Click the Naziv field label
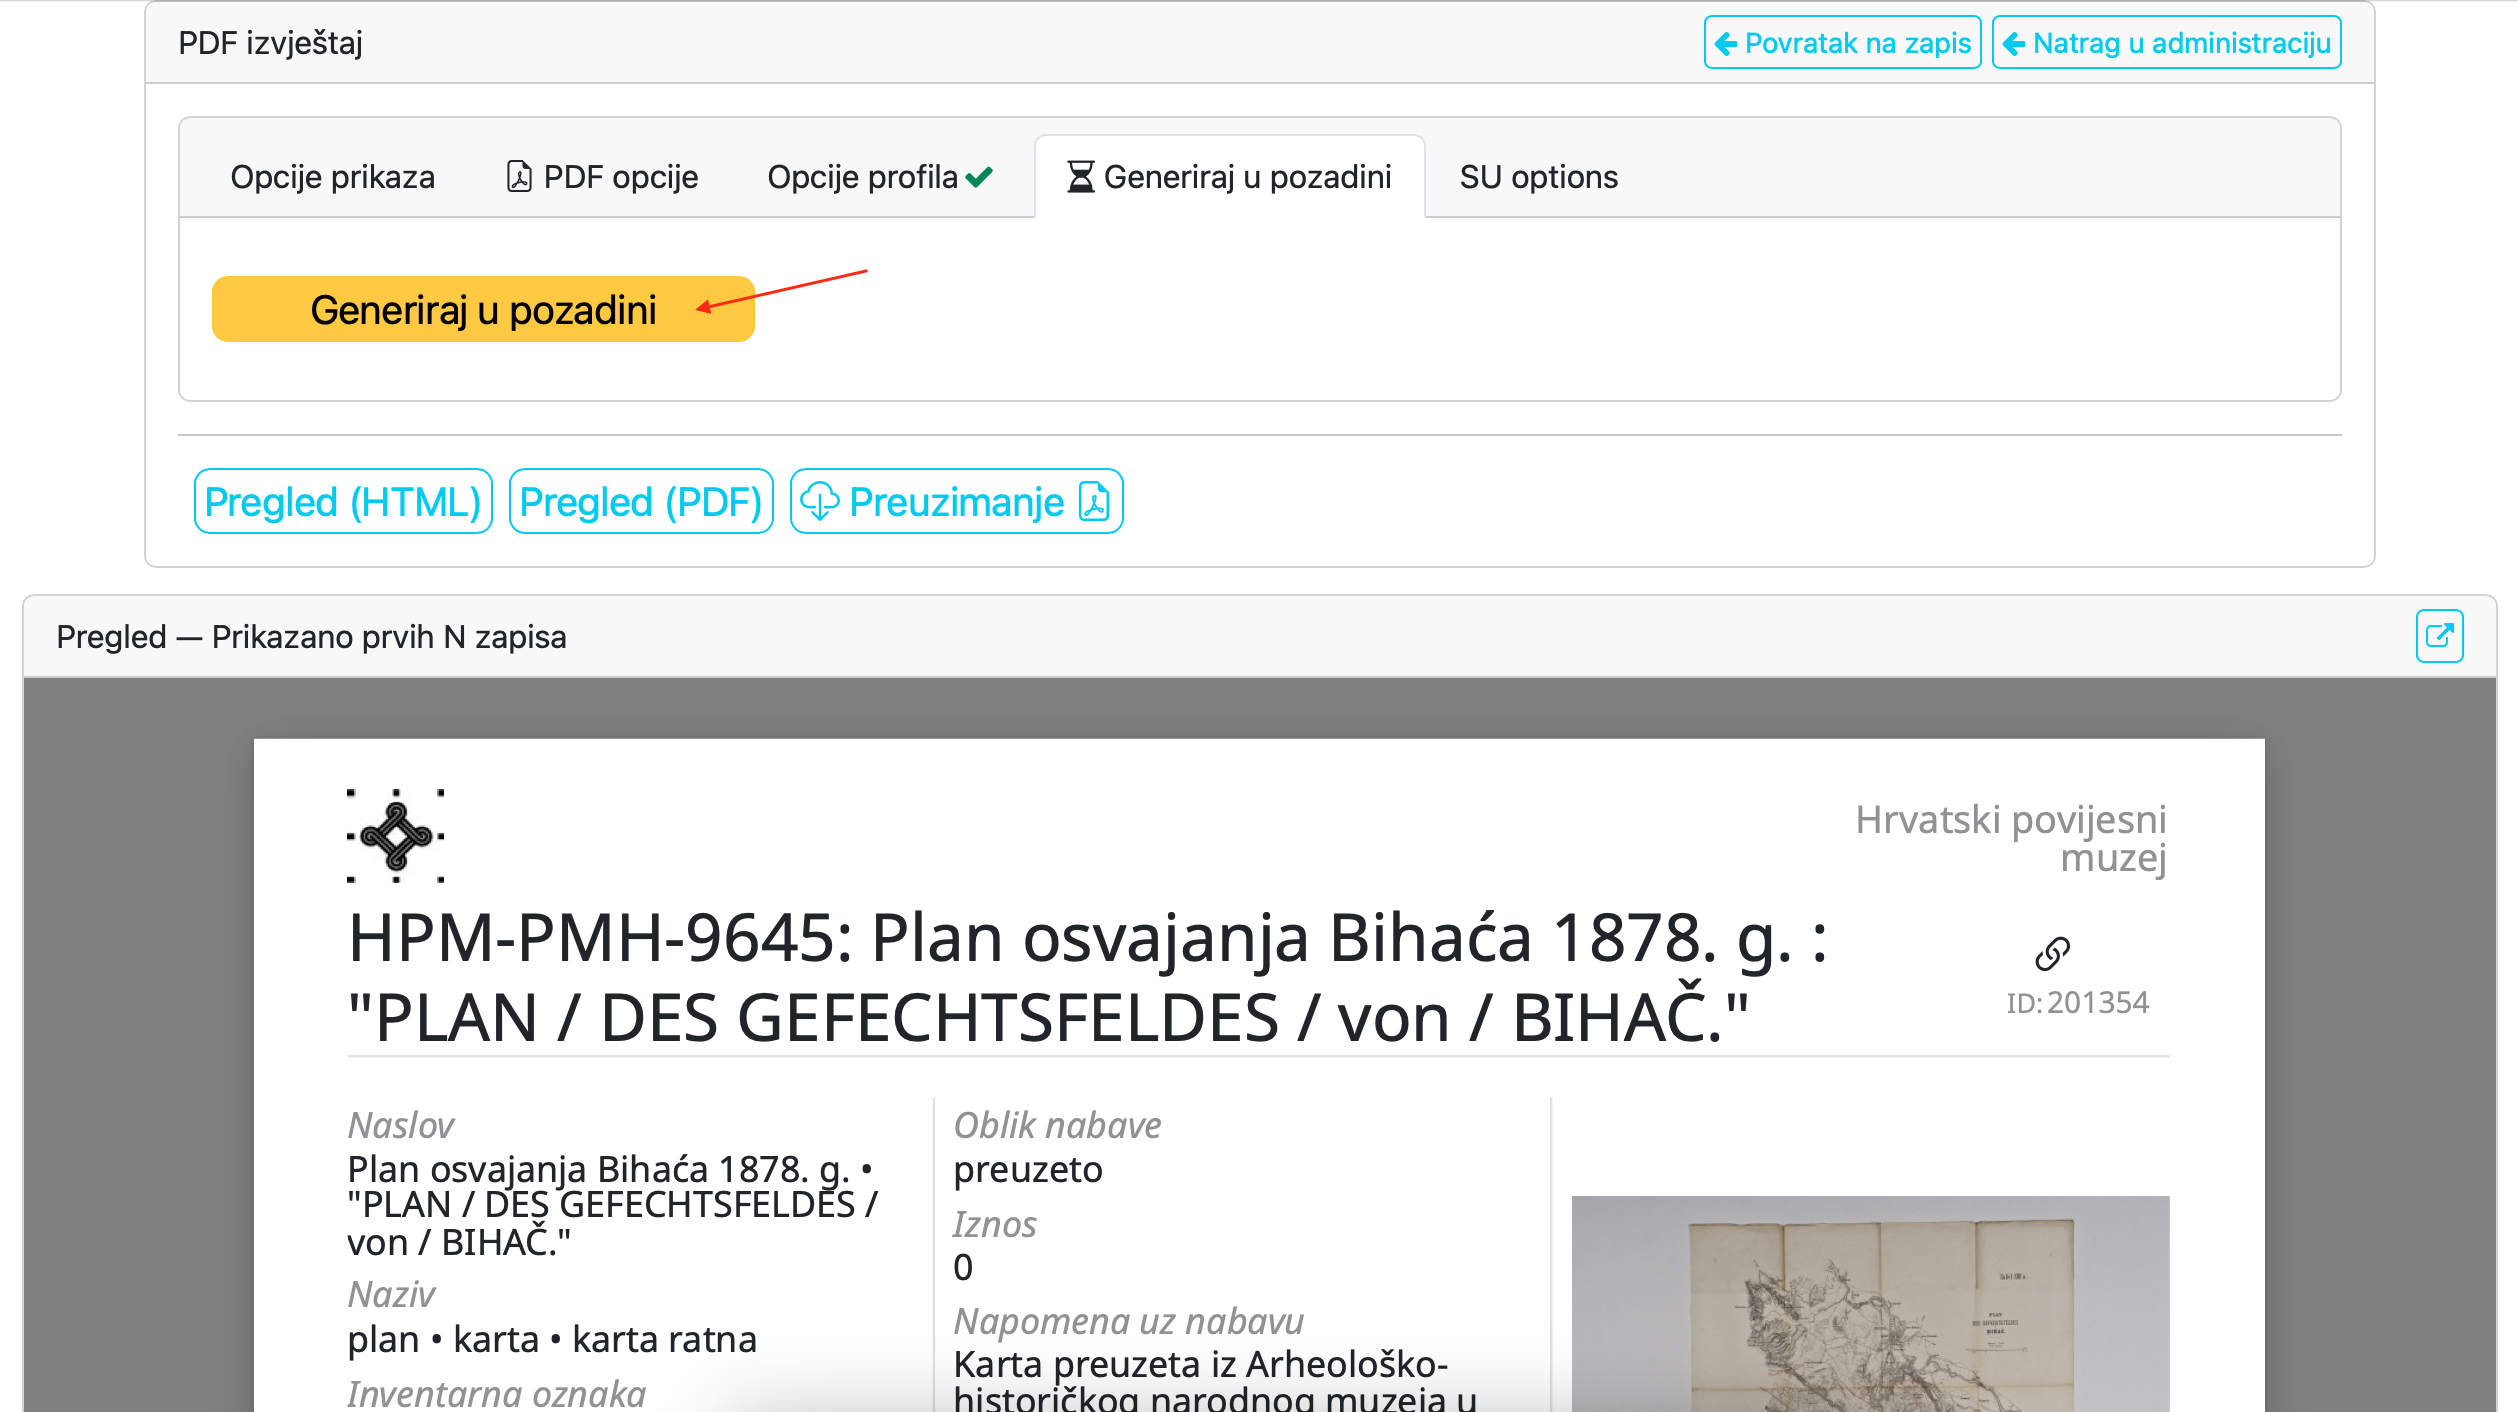Viewport: 2518px width, 1412px height. point(391,1294)
